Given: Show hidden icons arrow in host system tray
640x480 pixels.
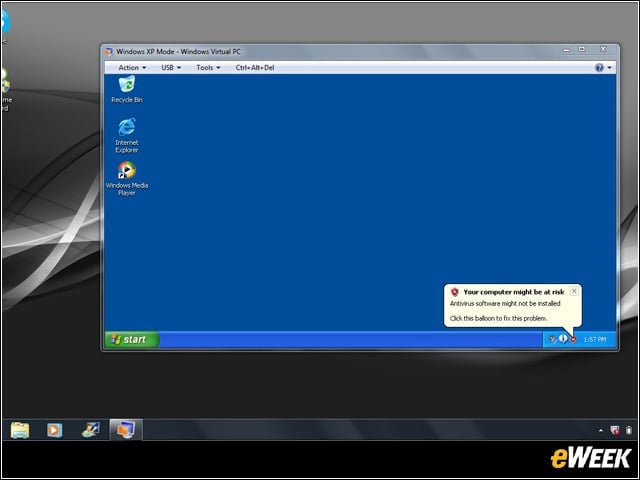Looking at the screenshot, I should point(600,430).
